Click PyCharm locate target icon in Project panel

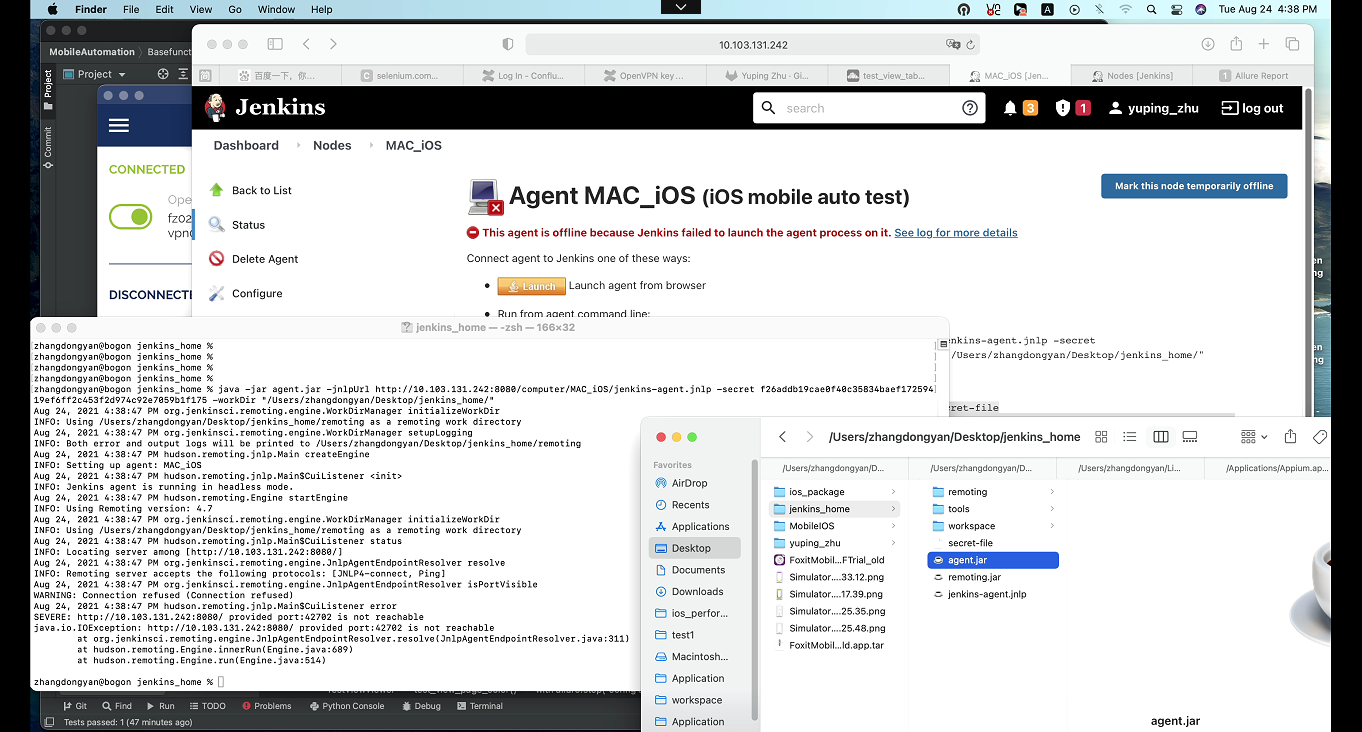click(162, 74)
